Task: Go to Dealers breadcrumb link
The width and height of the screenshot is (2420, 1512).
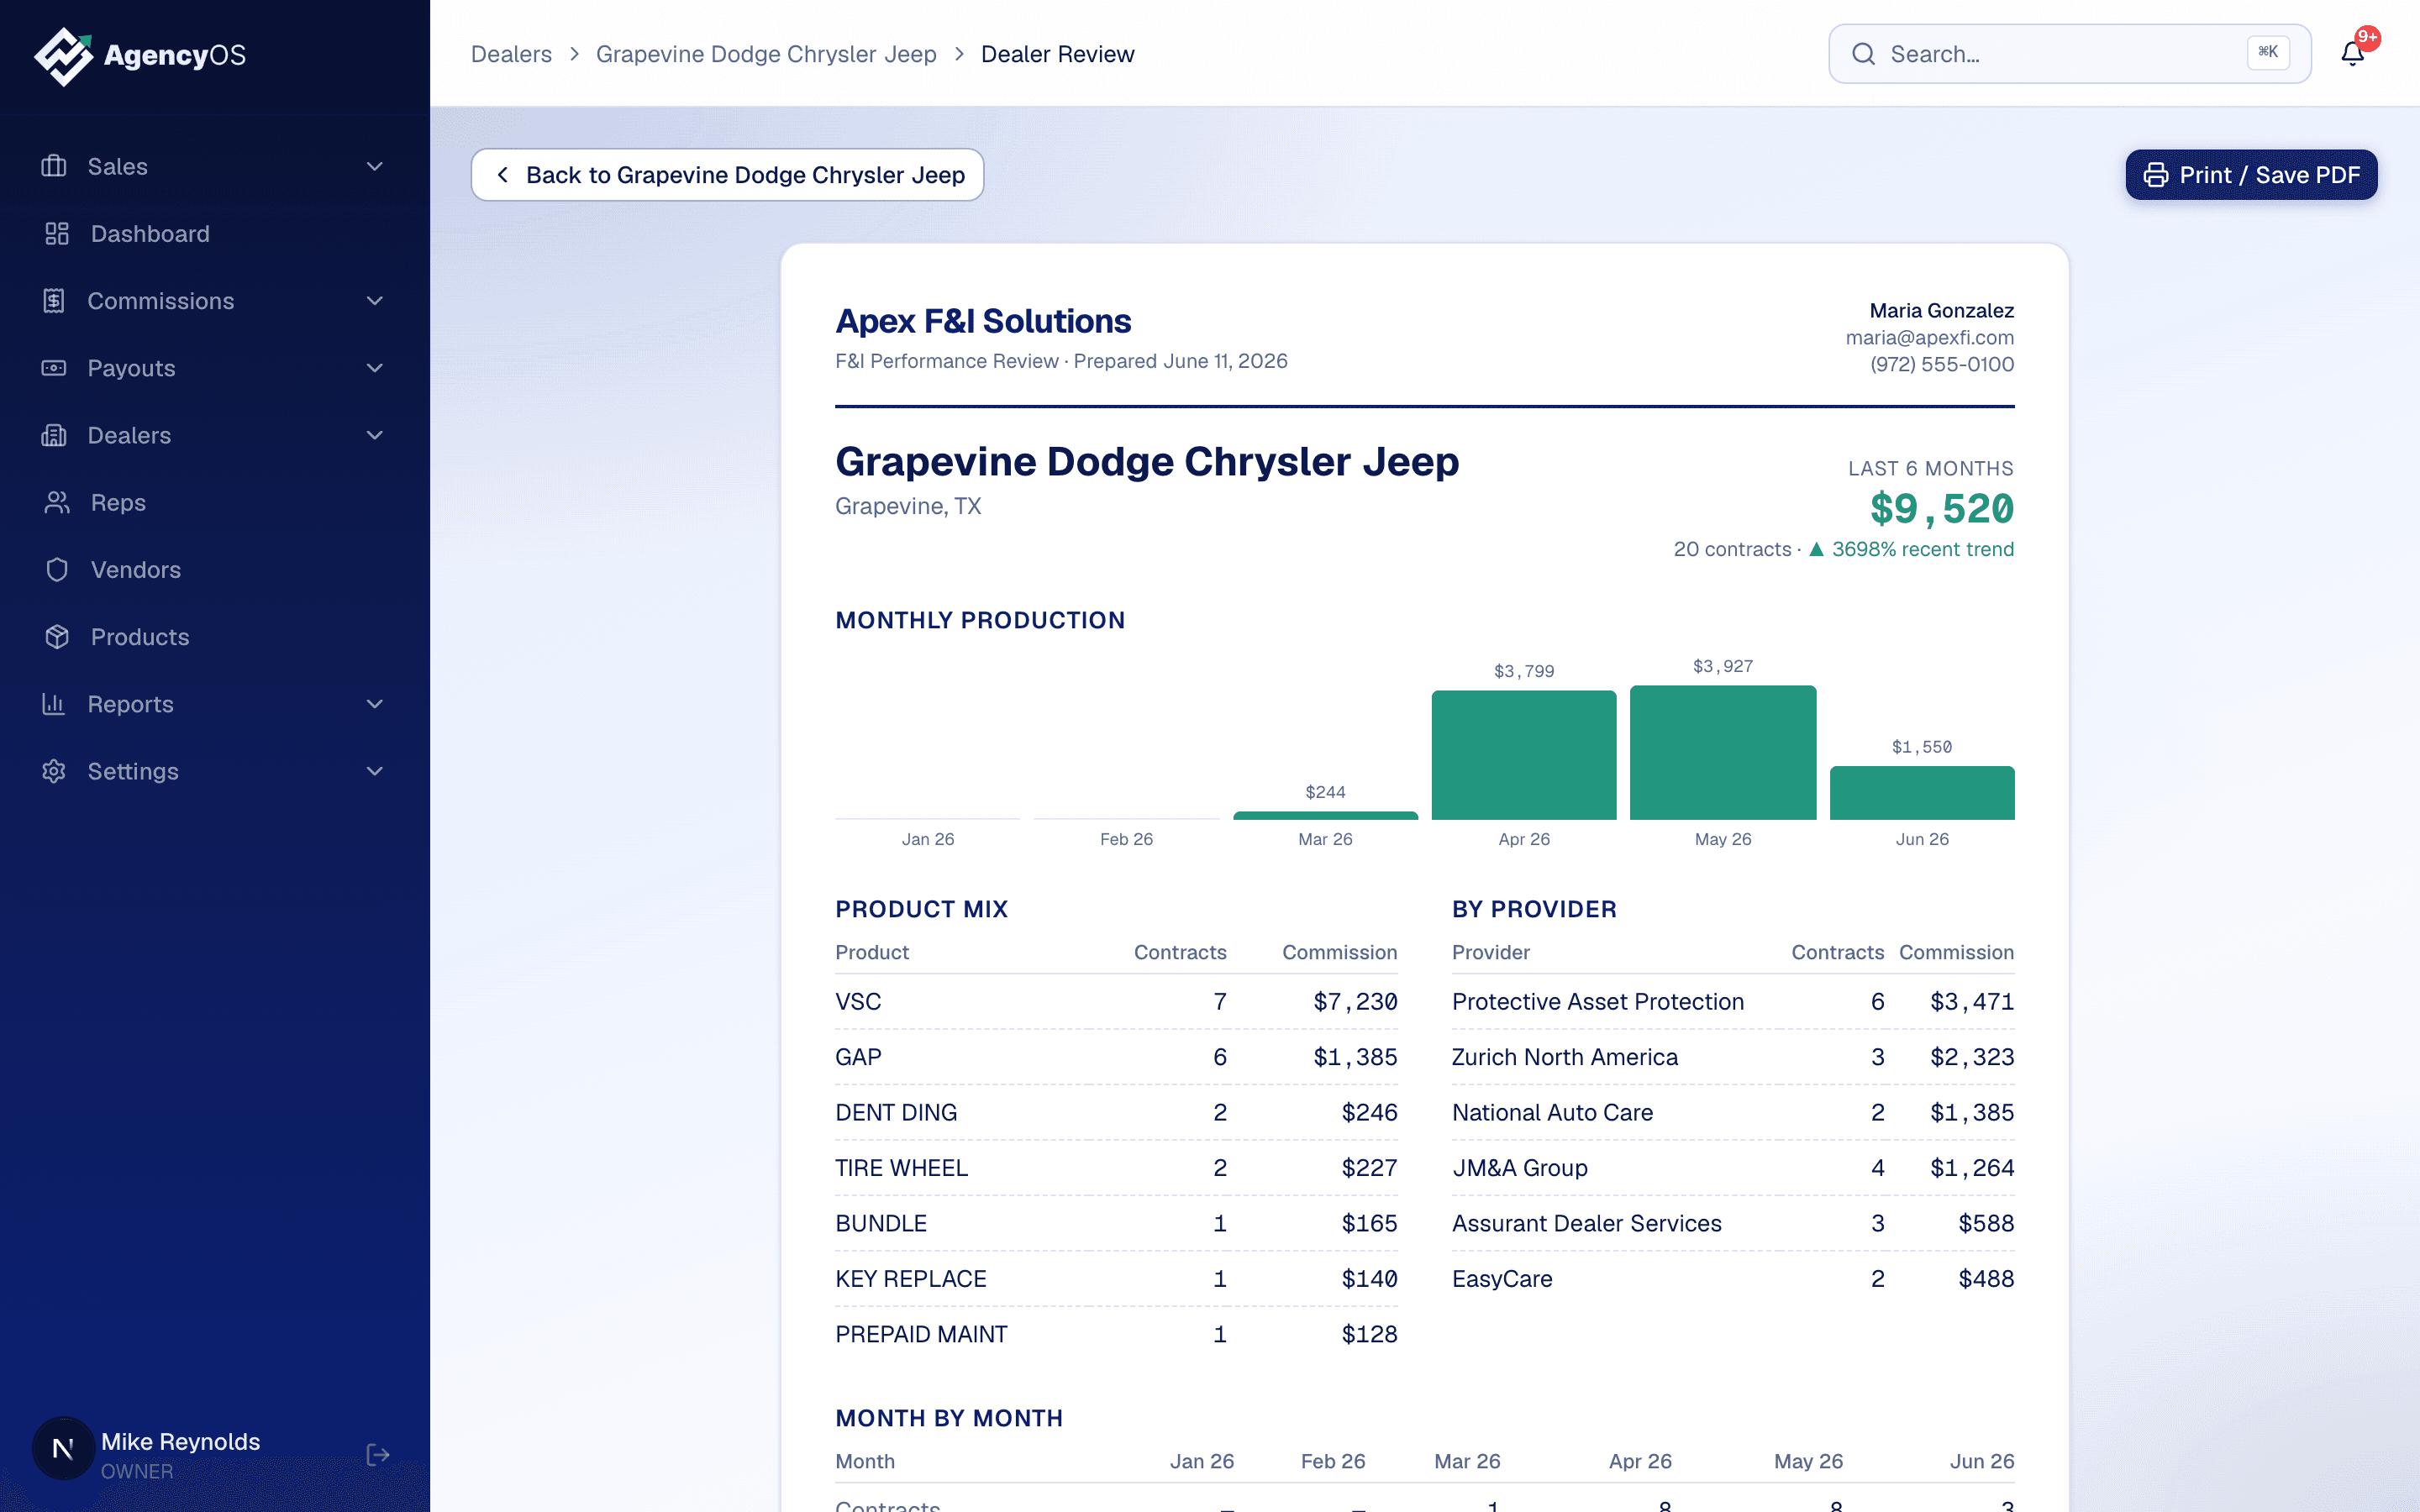Action: tap(511, 54)
